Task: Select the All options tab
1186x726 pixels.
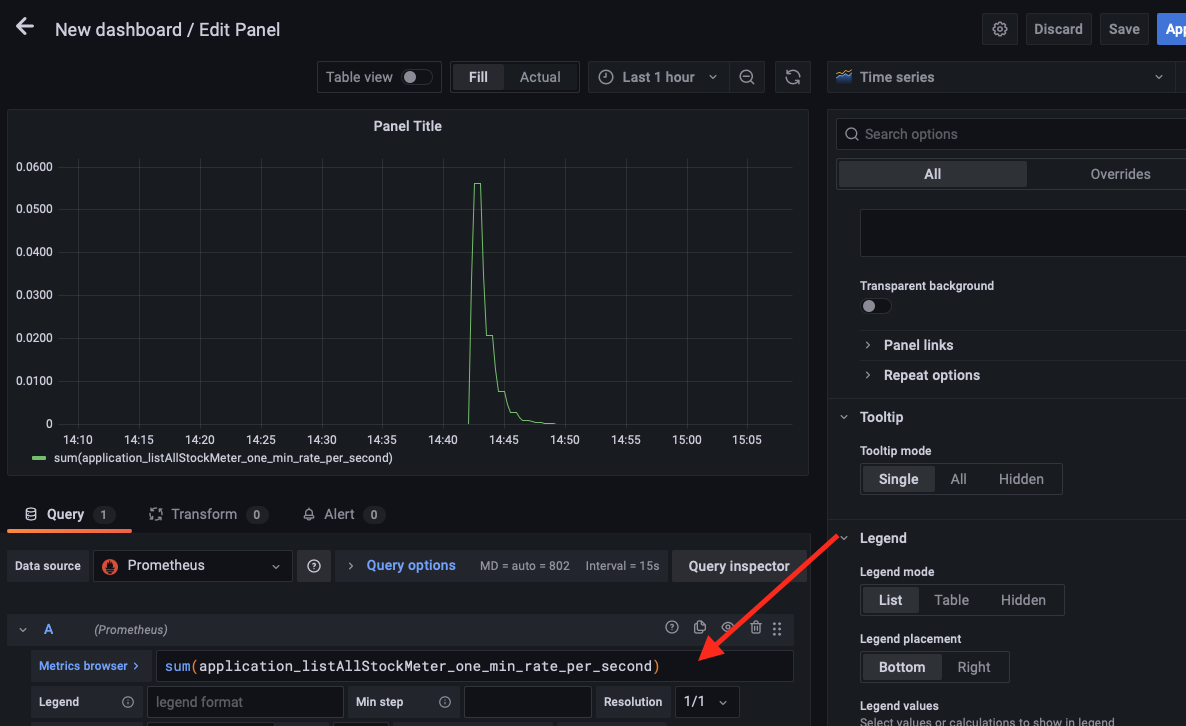Action: (933, 174)
